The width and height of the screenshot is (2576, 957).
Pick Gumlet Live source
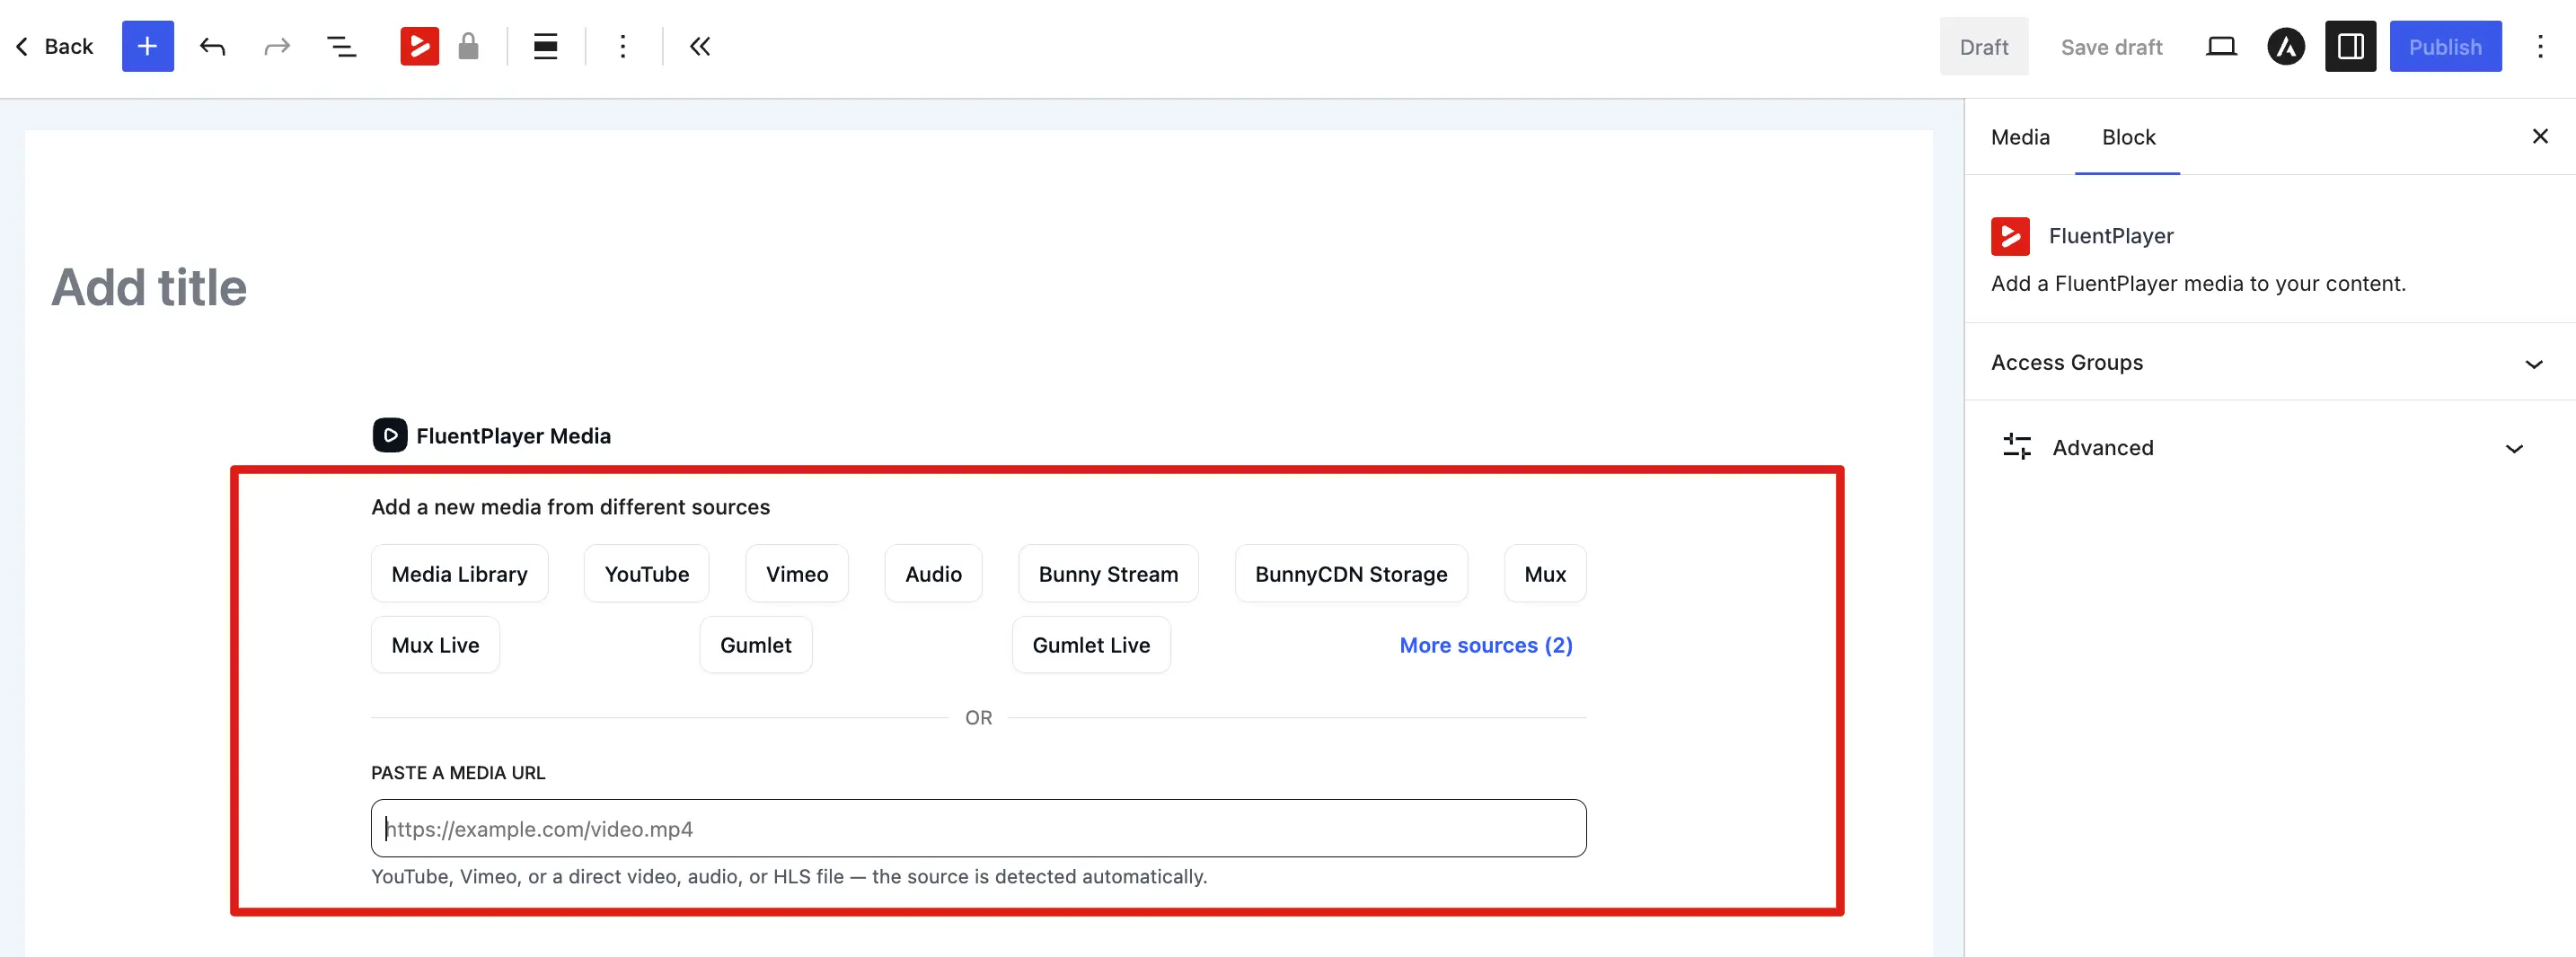click(x=1091, y=645)
